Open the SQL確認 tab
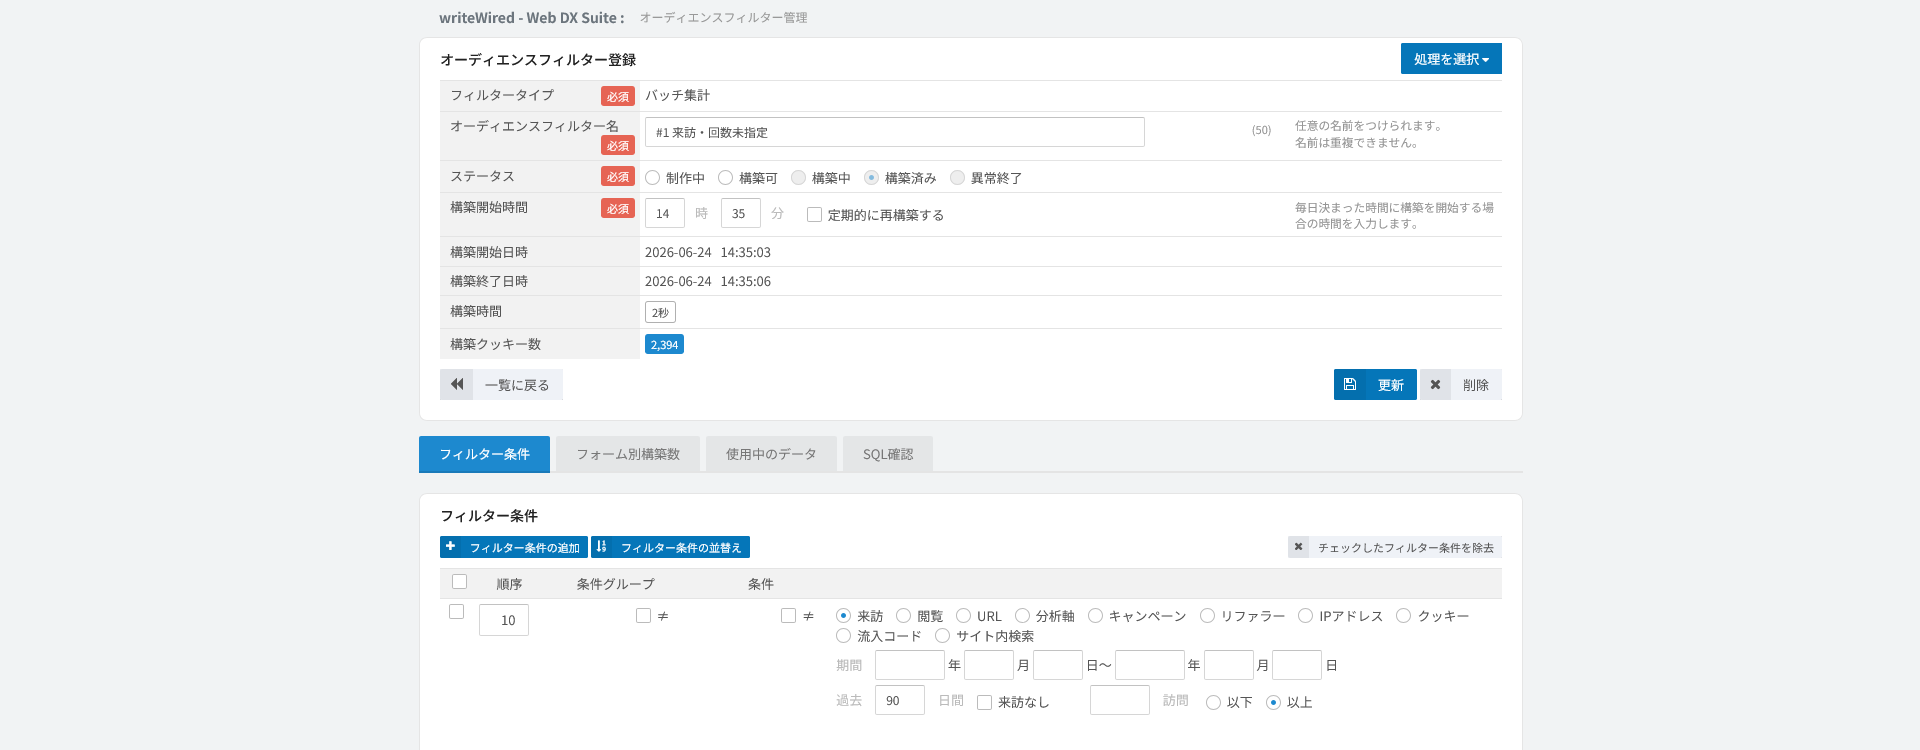This screenshot has height=750, width=1920. click(888, 454)
